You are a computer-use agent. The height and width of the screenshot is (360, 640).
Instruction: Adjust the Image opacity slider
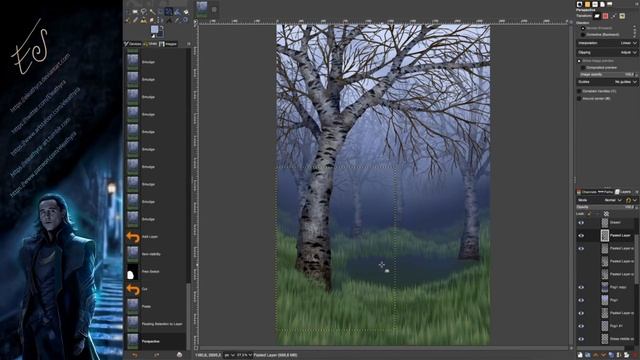(607, 75)
